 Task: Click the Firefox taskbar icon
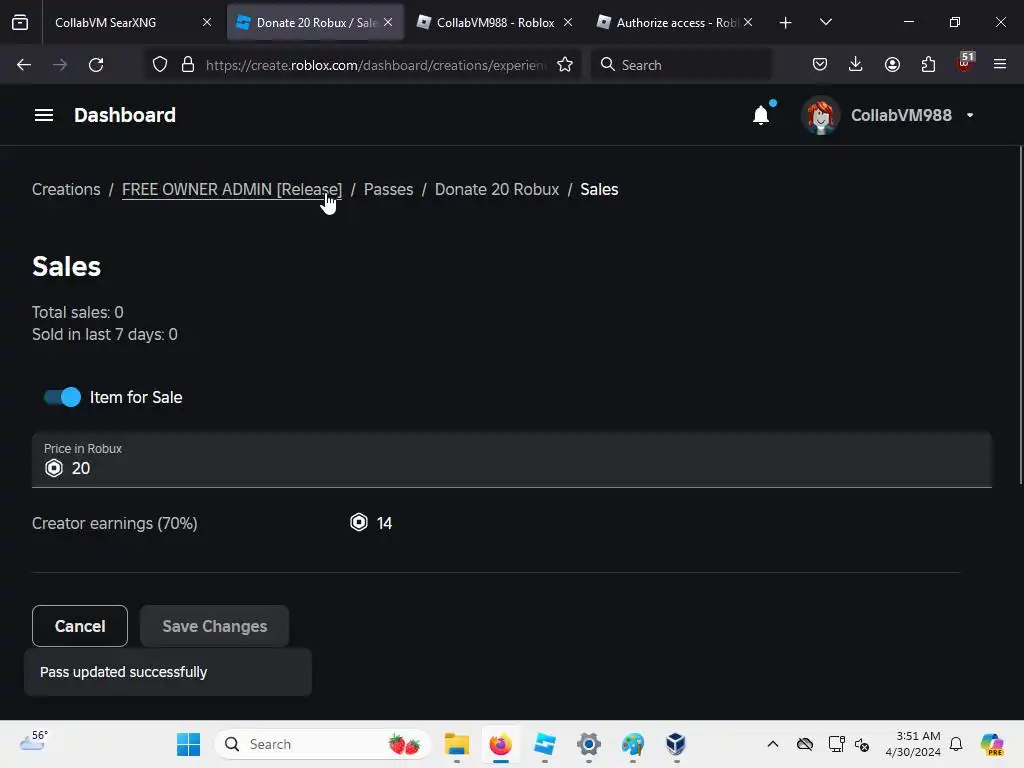pos(501,744)
